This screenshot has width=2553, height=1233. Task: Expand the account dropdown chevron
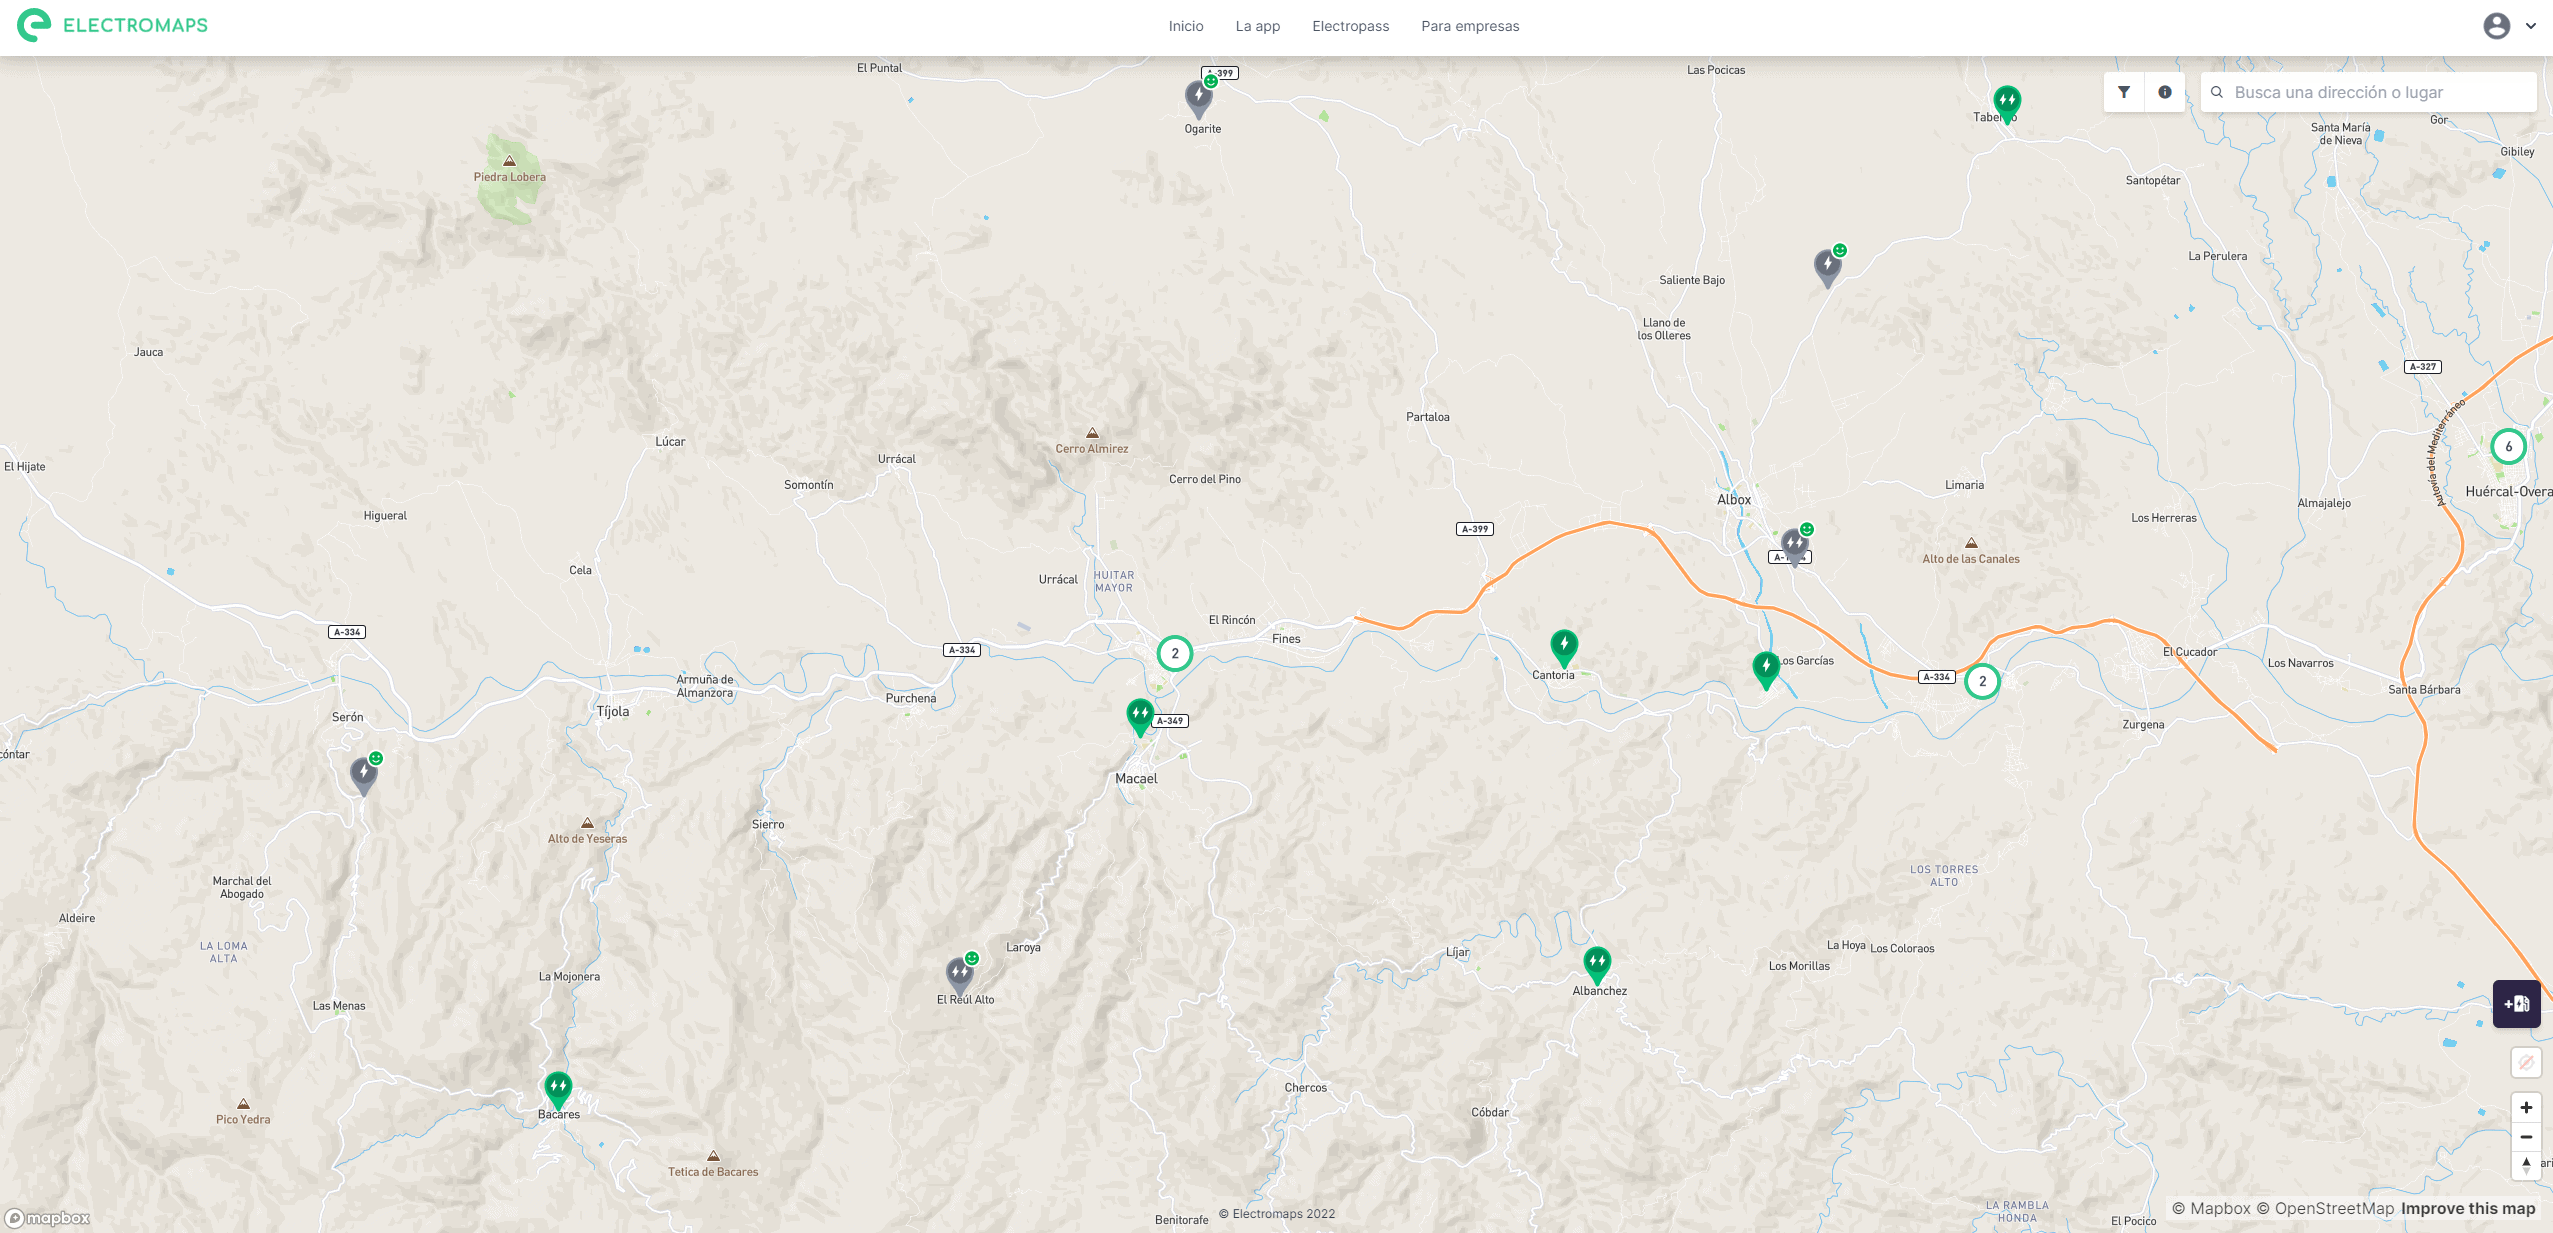tap(2531, 26)
